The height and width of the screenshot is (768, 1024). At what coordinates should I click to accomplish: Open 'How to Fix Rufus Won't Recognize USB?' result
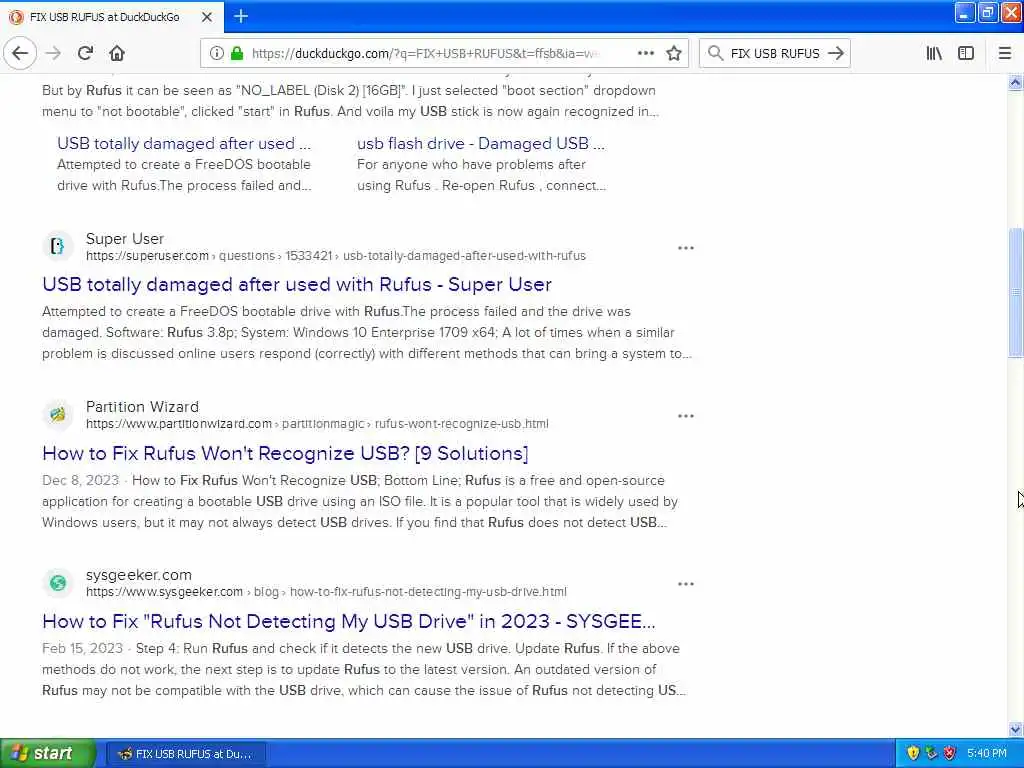pyautogui.click(x=285, y=453)
